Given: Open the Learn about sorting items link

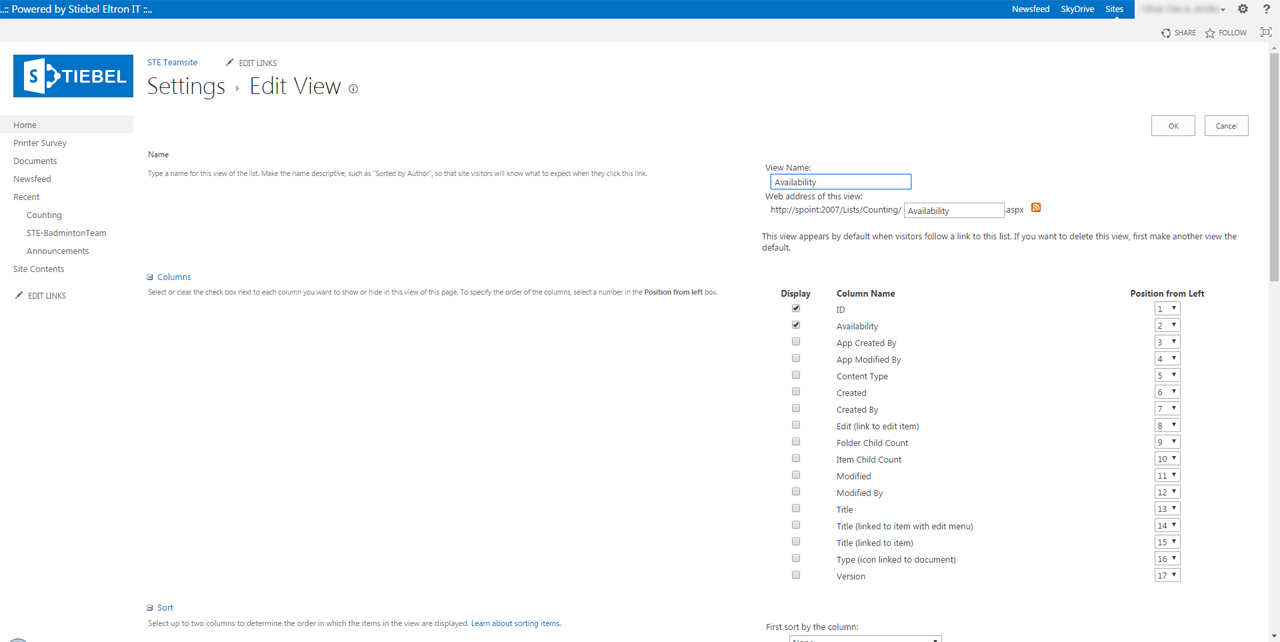Looking at the screenshot, I should (x=515, y=622).
